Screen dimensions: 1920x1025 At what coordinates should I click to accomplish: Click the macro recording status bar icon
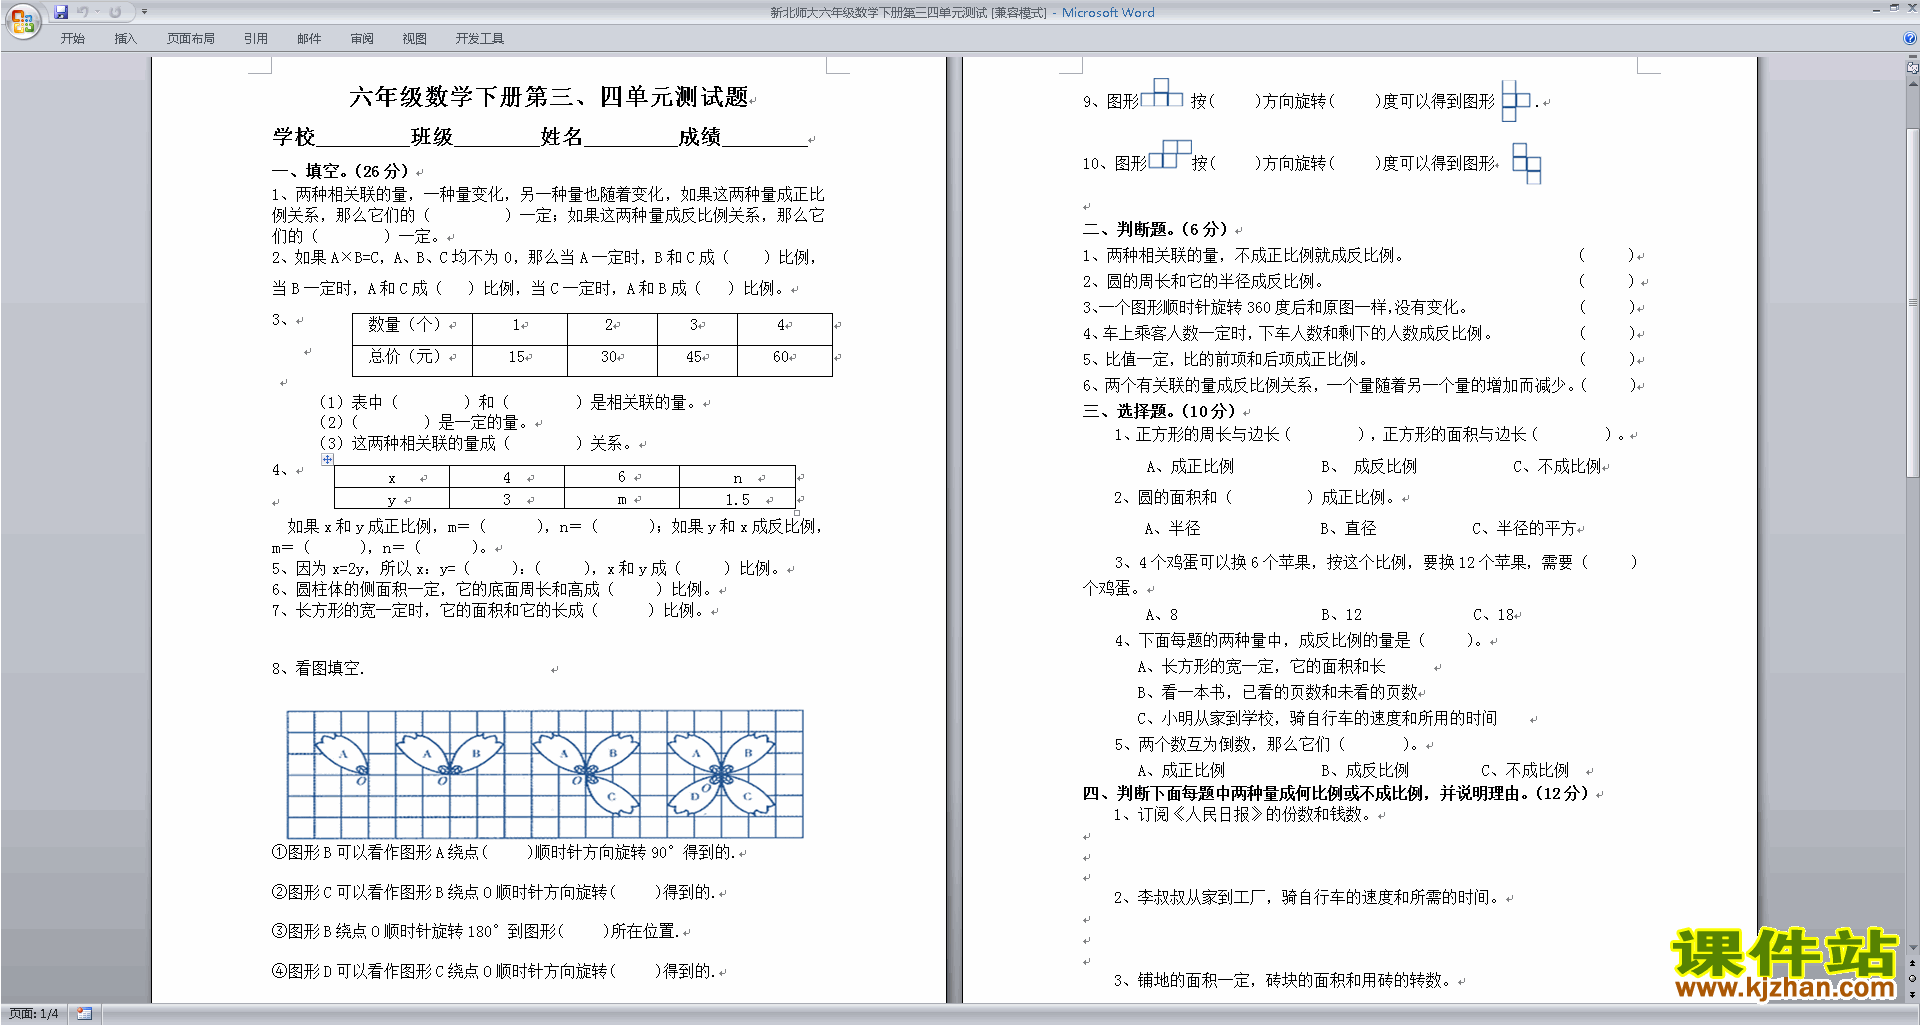(85, 1014)
